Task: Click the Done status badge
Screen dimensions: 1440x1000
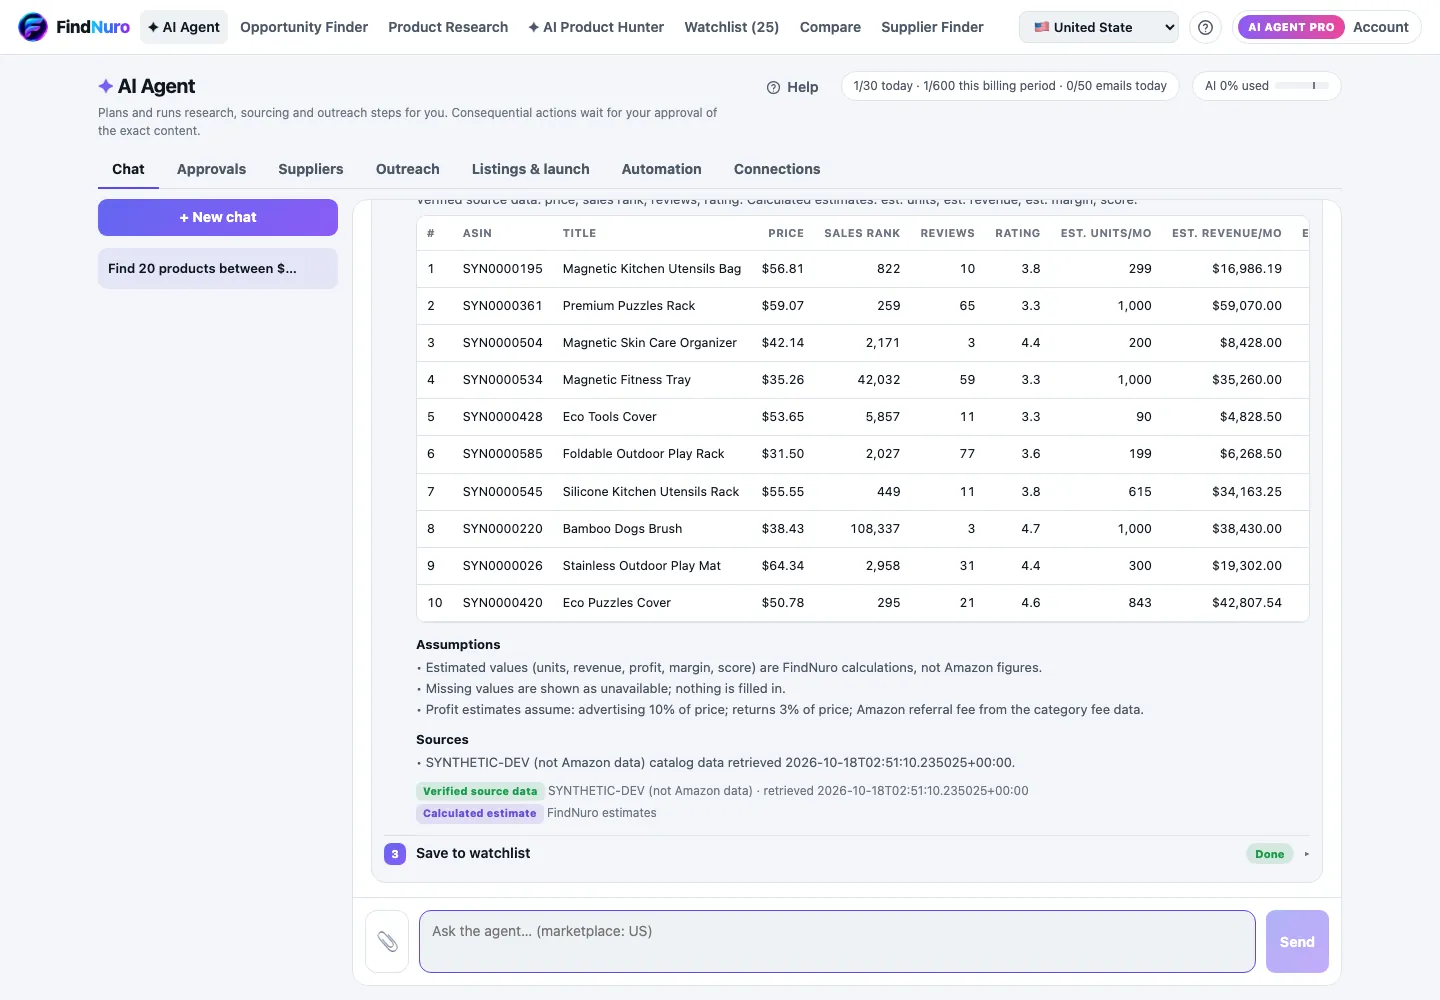Action: 1270,854
